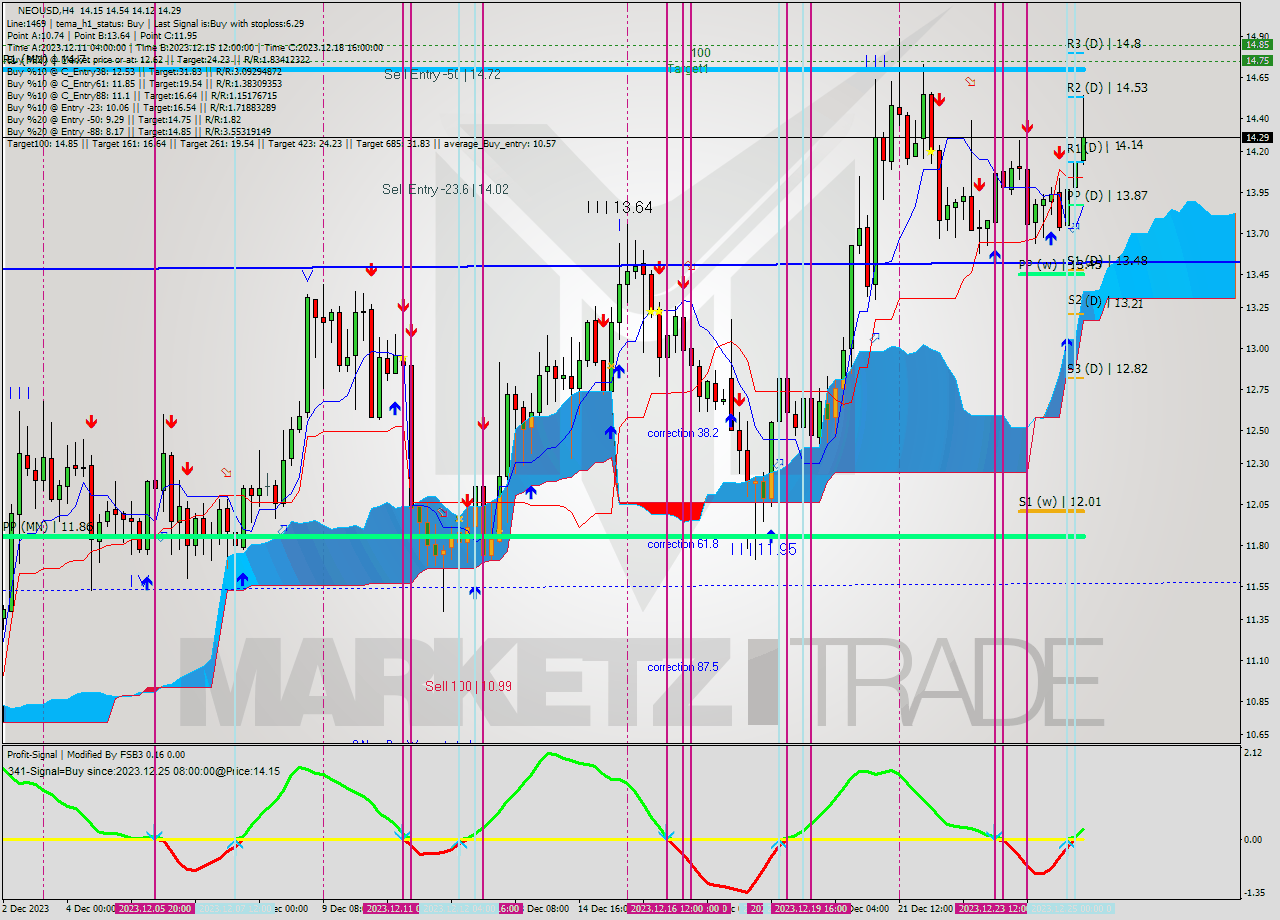Click the green '100' label at chart top
This screenshot has width=1280, height=920.
point(701,52)
